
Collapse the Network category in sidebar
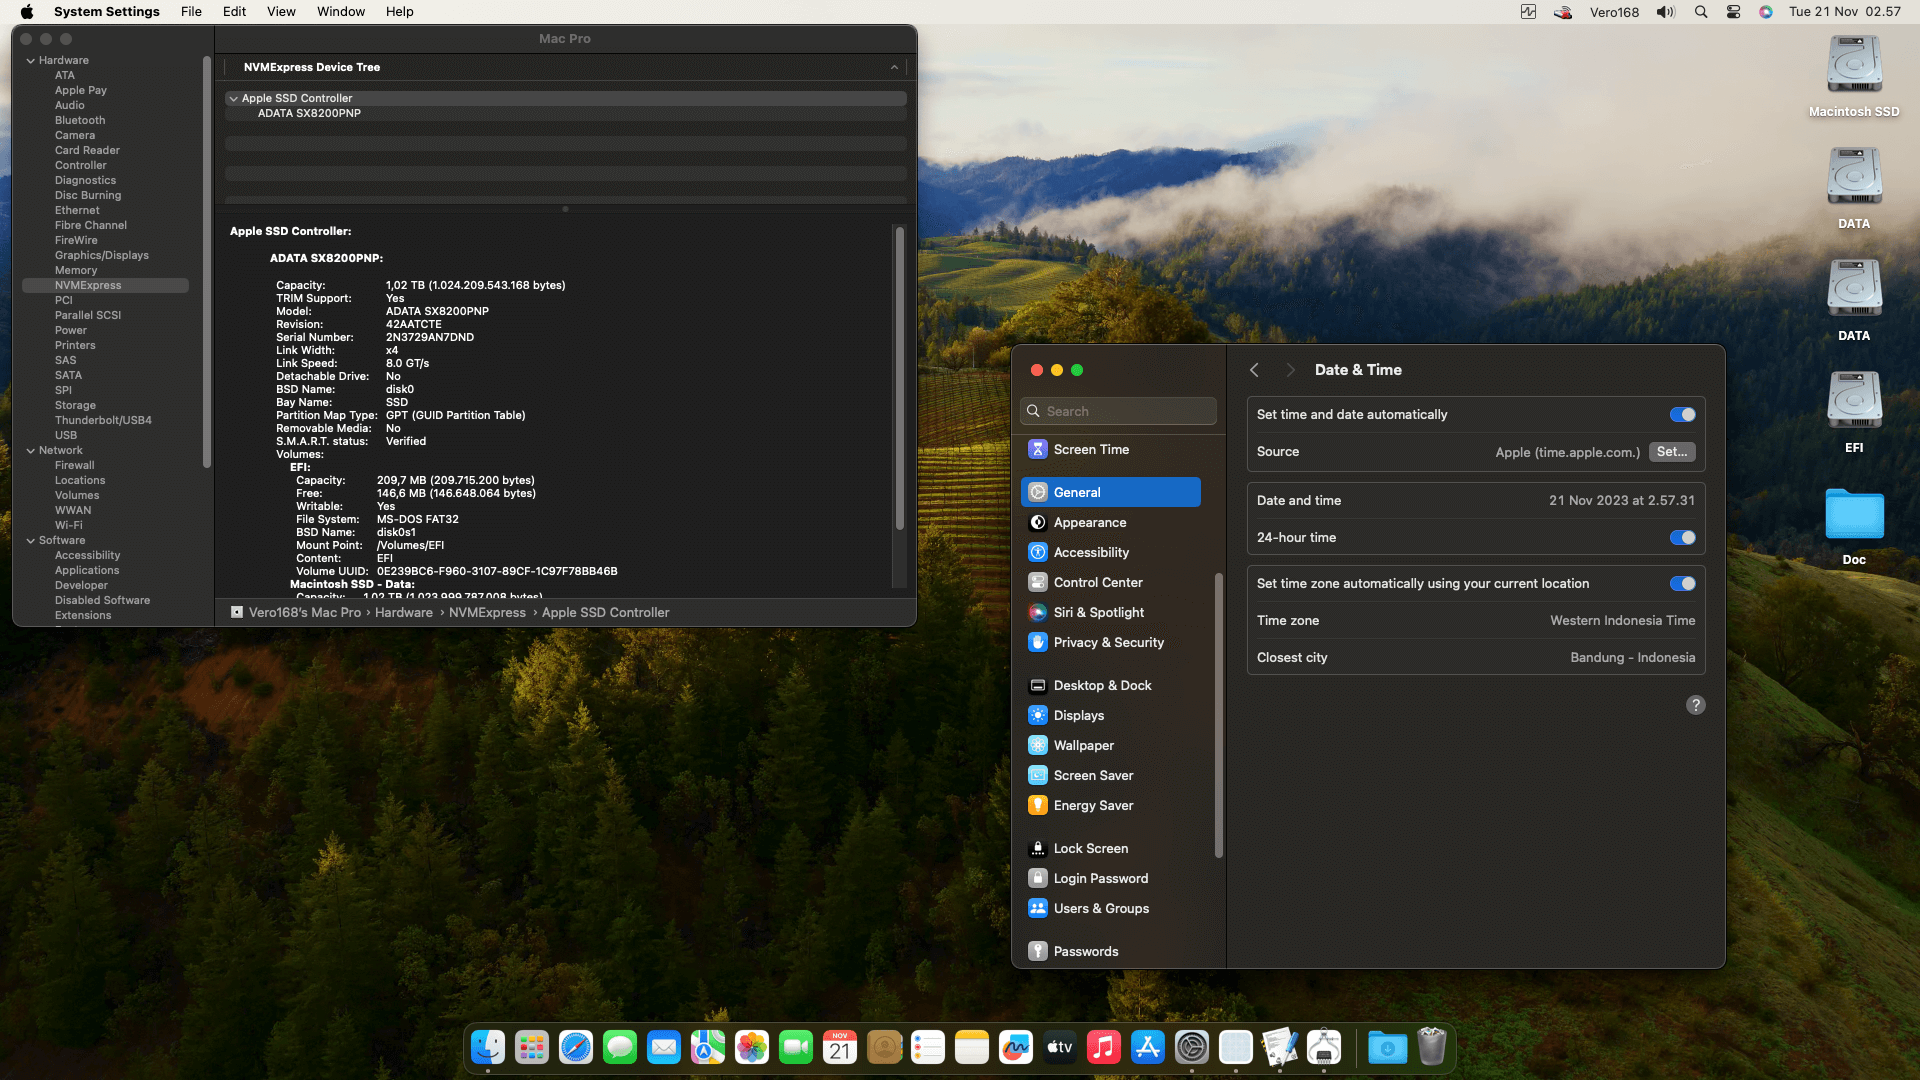coord(31,450)
